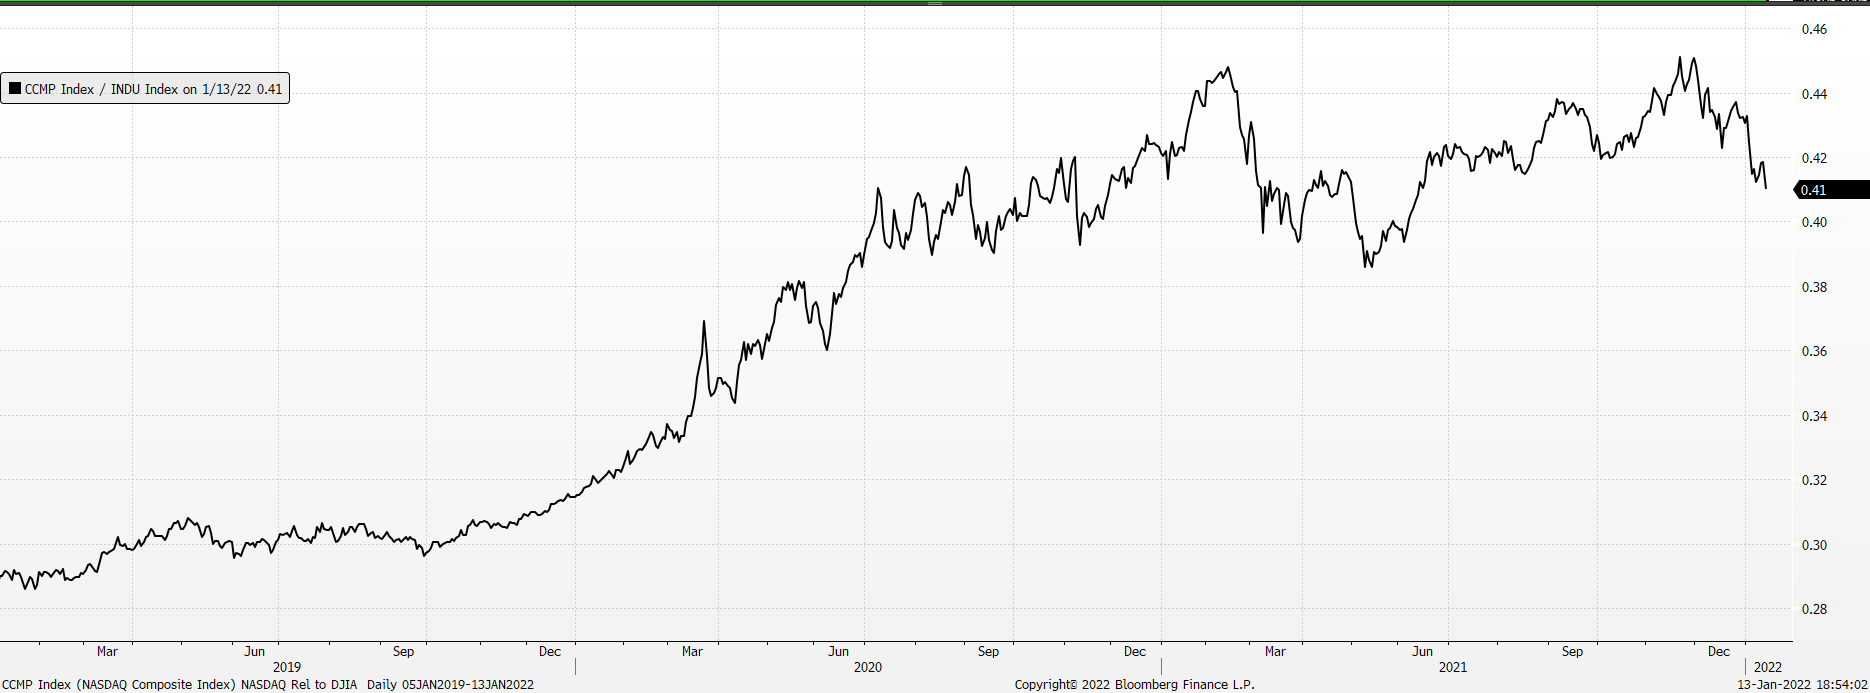Image resolution: width=1870 pixels, height=693 pixels.
Task: Click the CCMP Index / INDU Index legend box
Action: pos(145,89)
